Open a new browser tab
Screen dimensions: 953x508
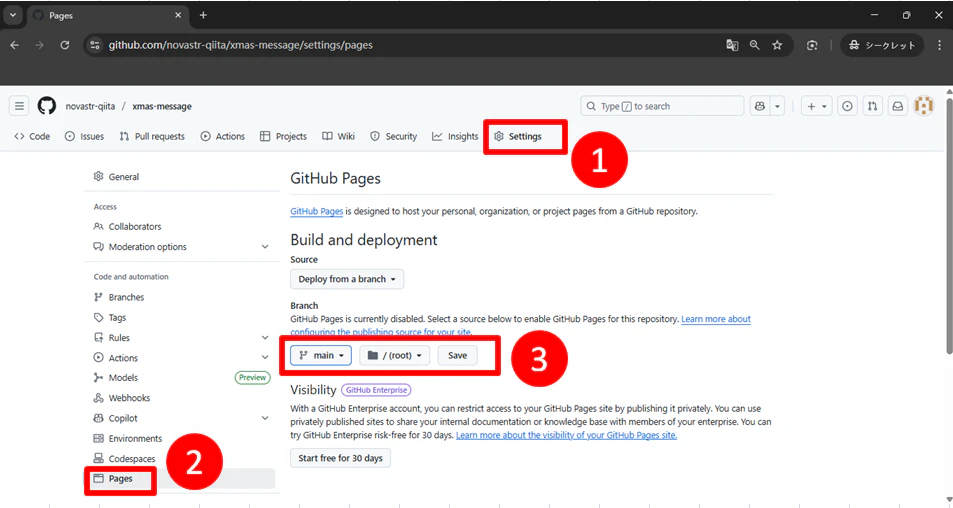coord(203,15)
